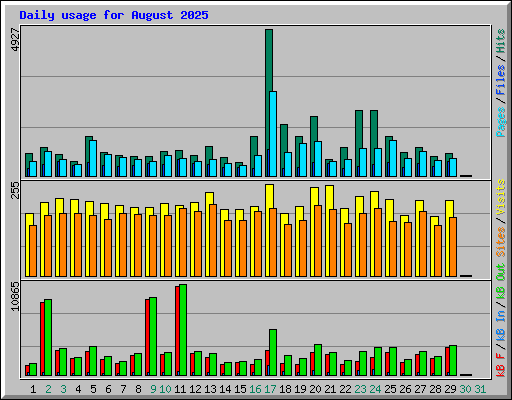Image resolution: width=512 pixels, height=400 pixels.
Task: Click green day label 3 on the x-axis
Action: (x=63, y=389)
